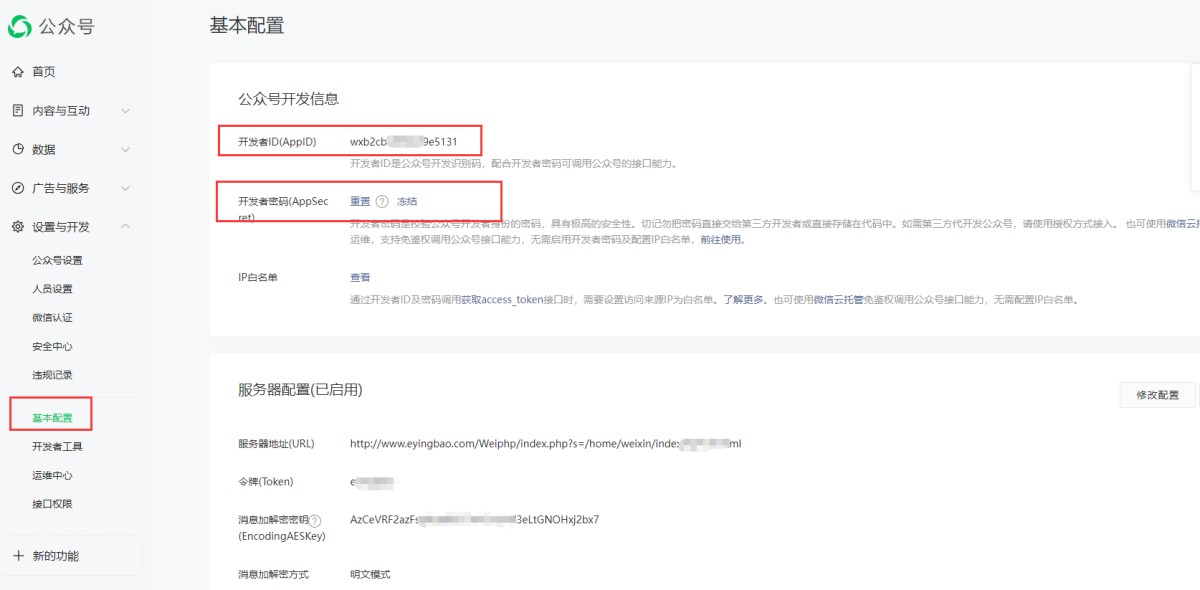Click the help question mark next to 重置
1200x590 pixels.
[382, 201]
